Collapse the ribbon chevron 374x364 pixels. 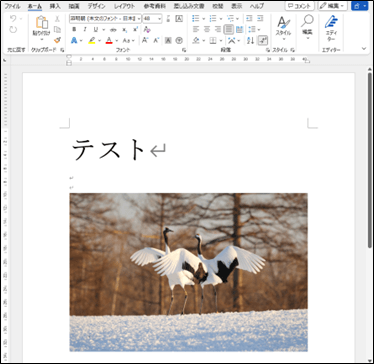(x=364, y=49)
